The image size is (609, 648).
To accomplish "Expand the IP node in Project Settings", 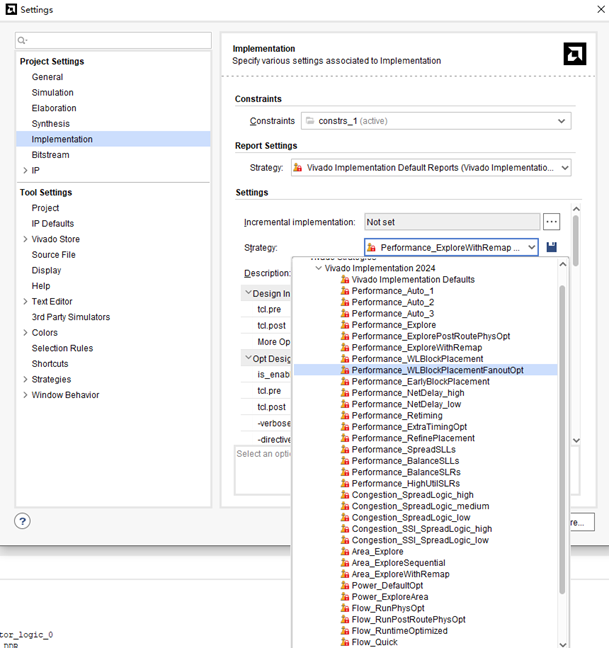I will pos(25,170).
